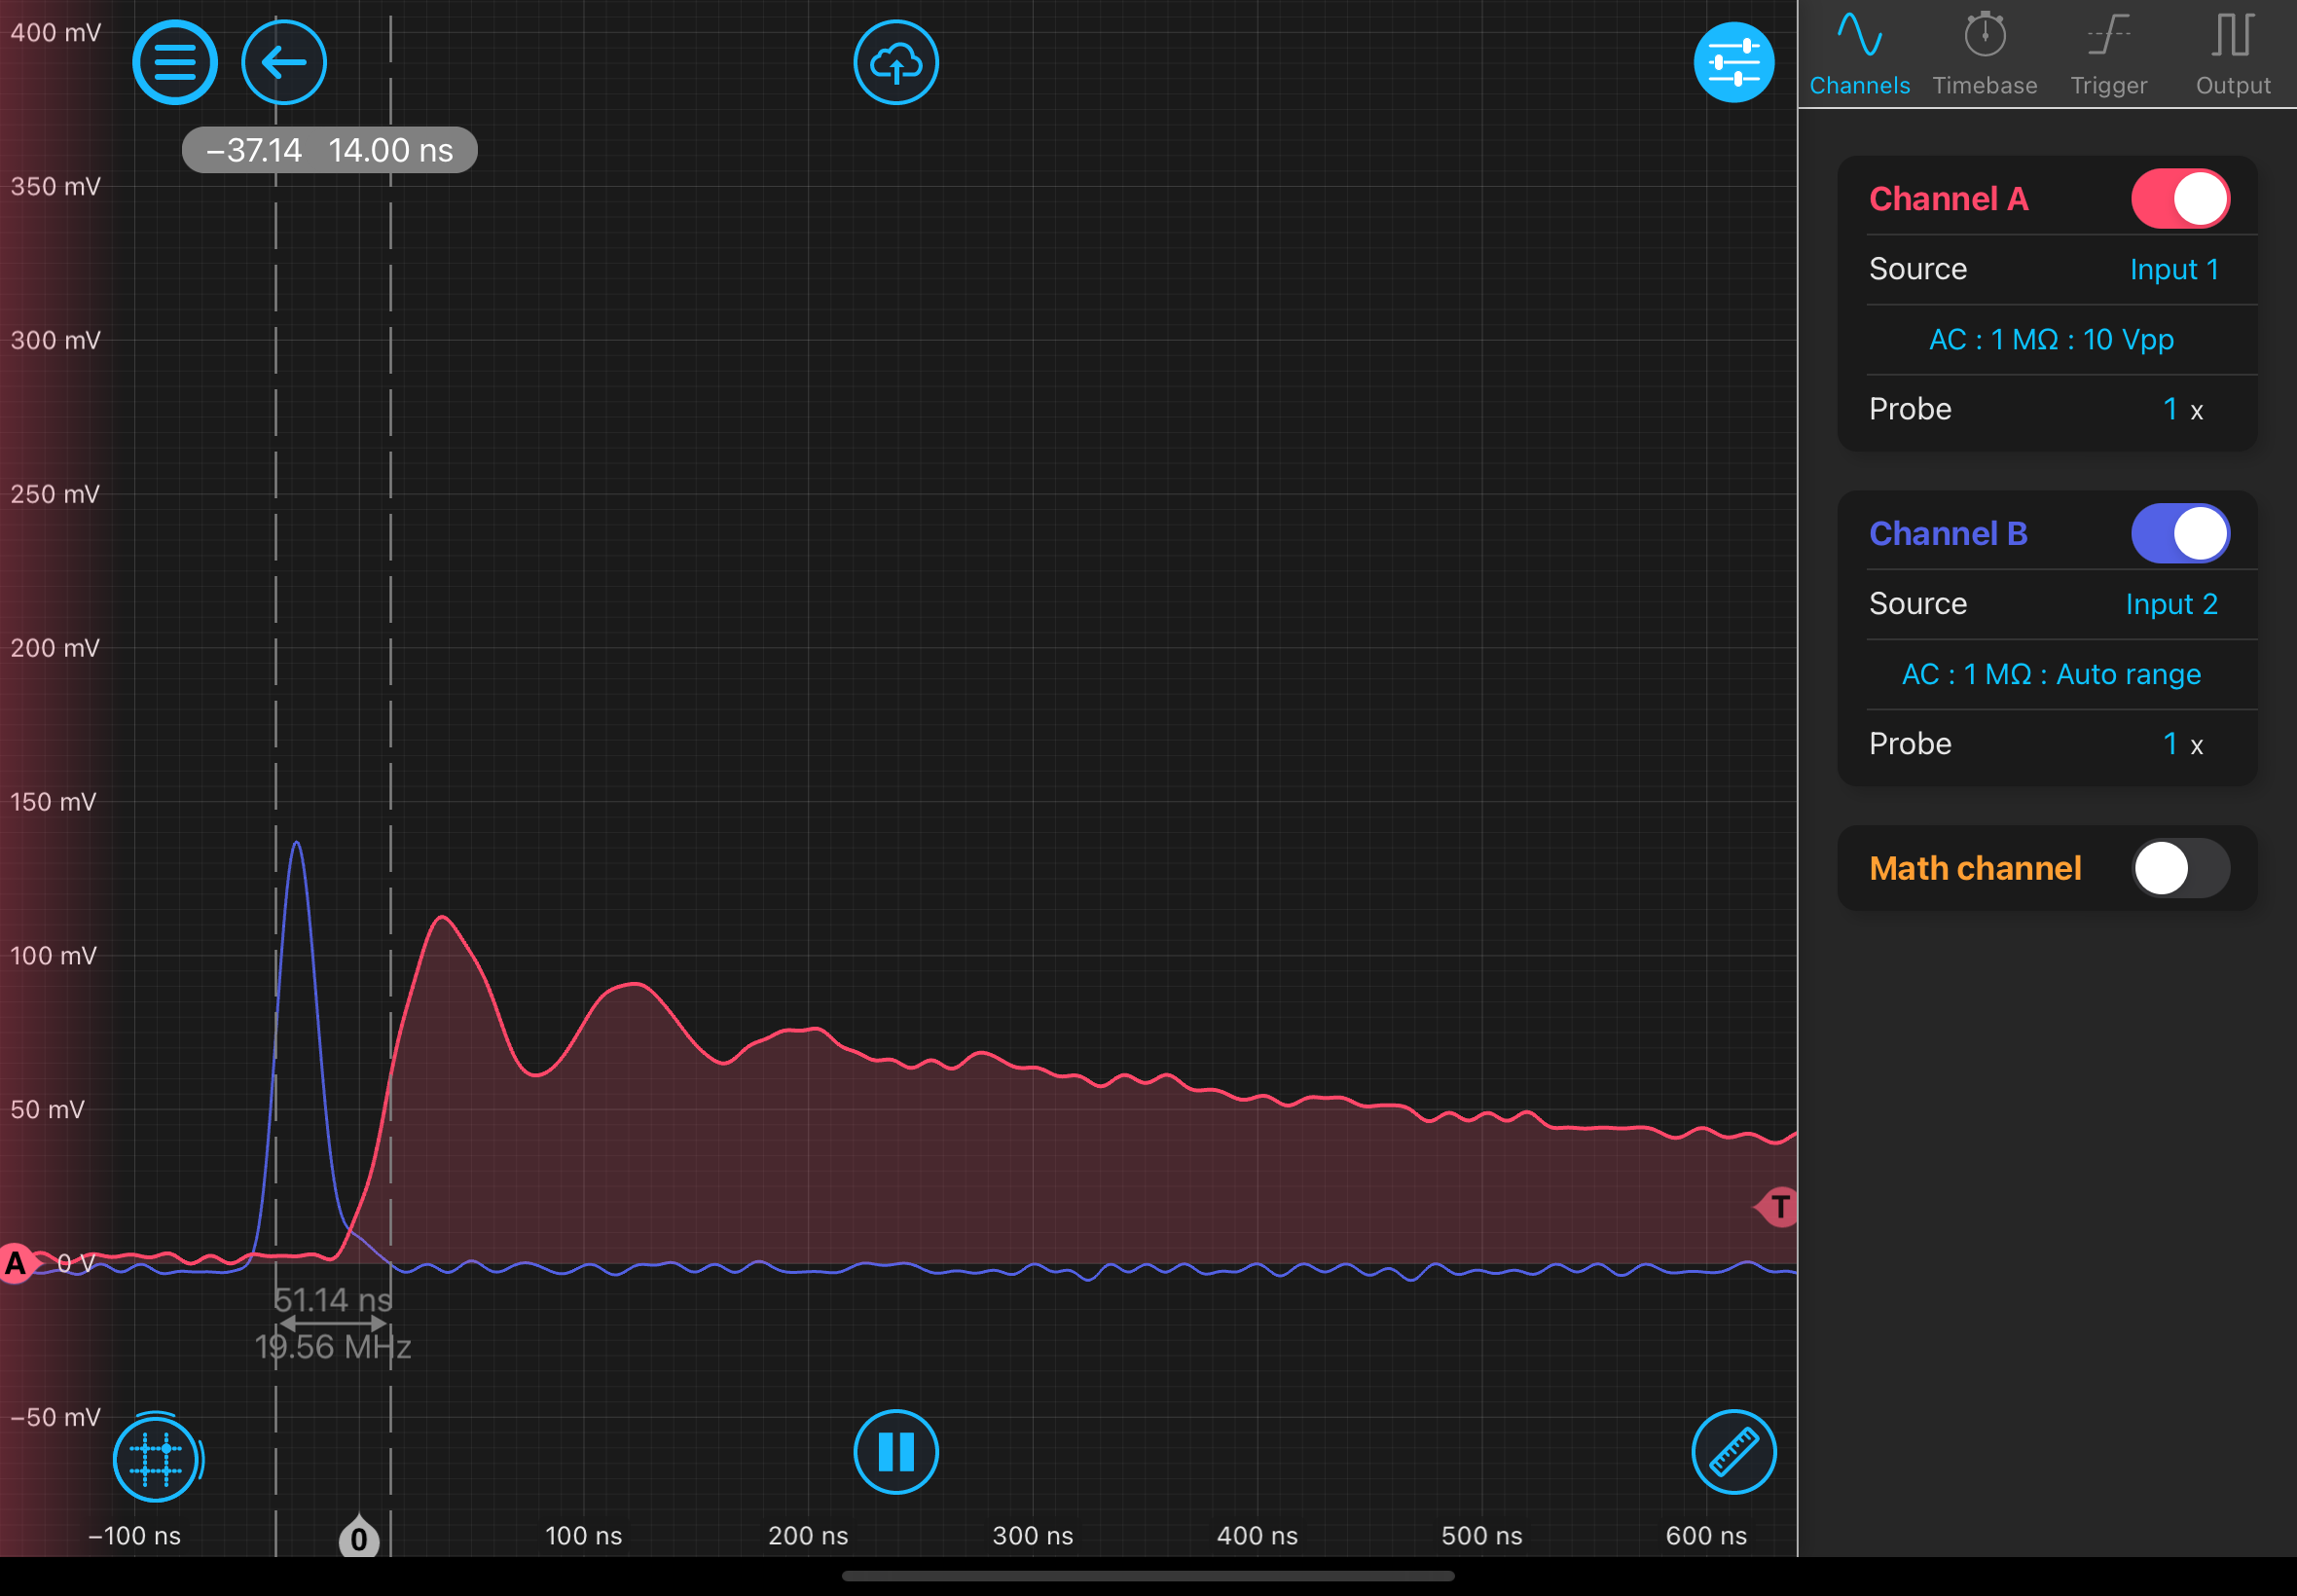The width and height of the screenshot is (2297, 1596).
Task: Click the Channel A heading label
Action: click(x=1948, y=199)
